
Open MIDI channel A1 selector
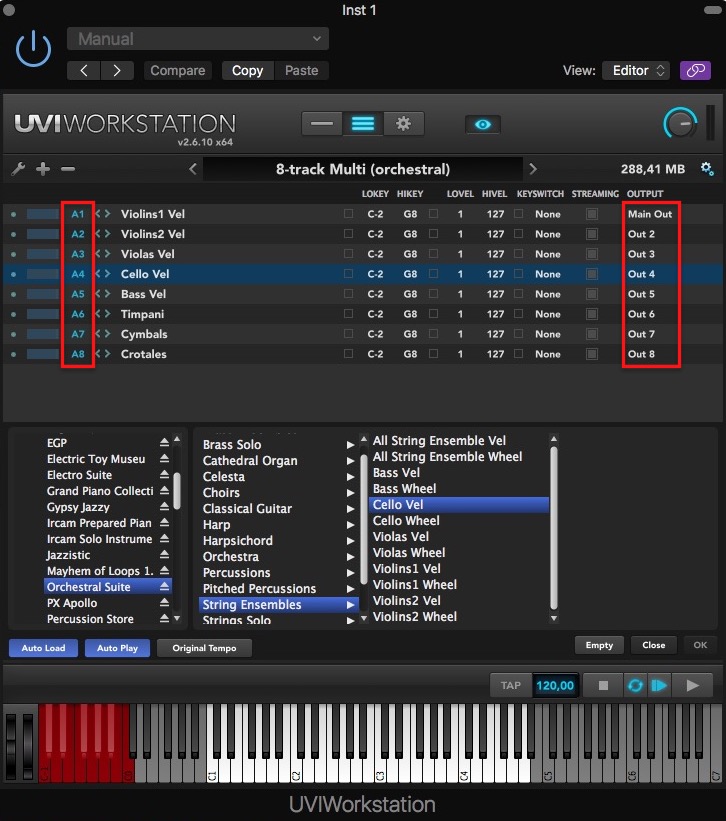coord(77,214)
